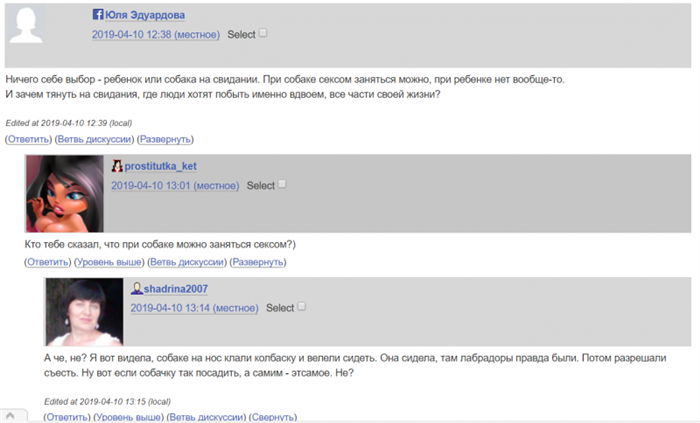Screen dimensions: 700x423
Task: Click the comment text starting 'Кто тебе сказал'
Action: 160,245
